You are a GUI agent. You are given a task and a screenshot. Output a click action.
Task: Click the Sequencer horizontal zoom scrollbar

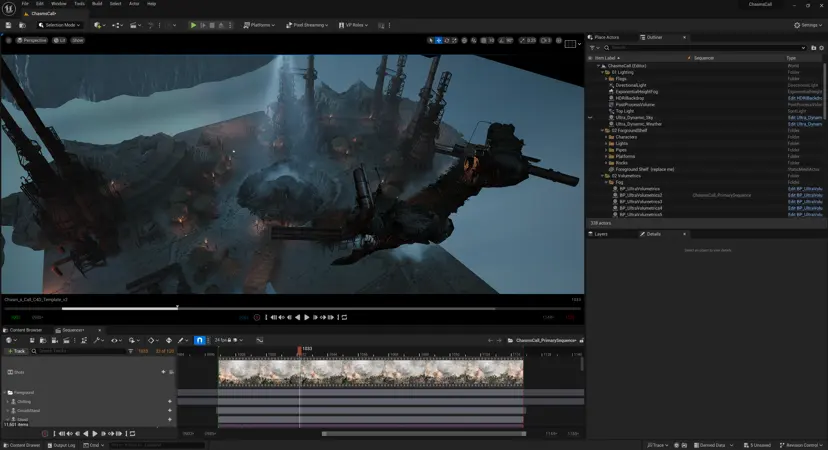click(424, 434)
